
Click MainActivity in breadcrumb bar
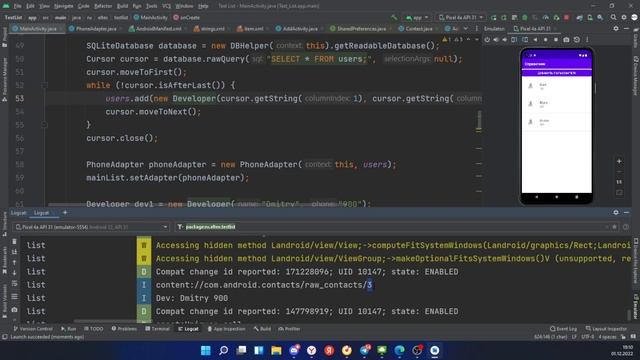coord(151,18)
